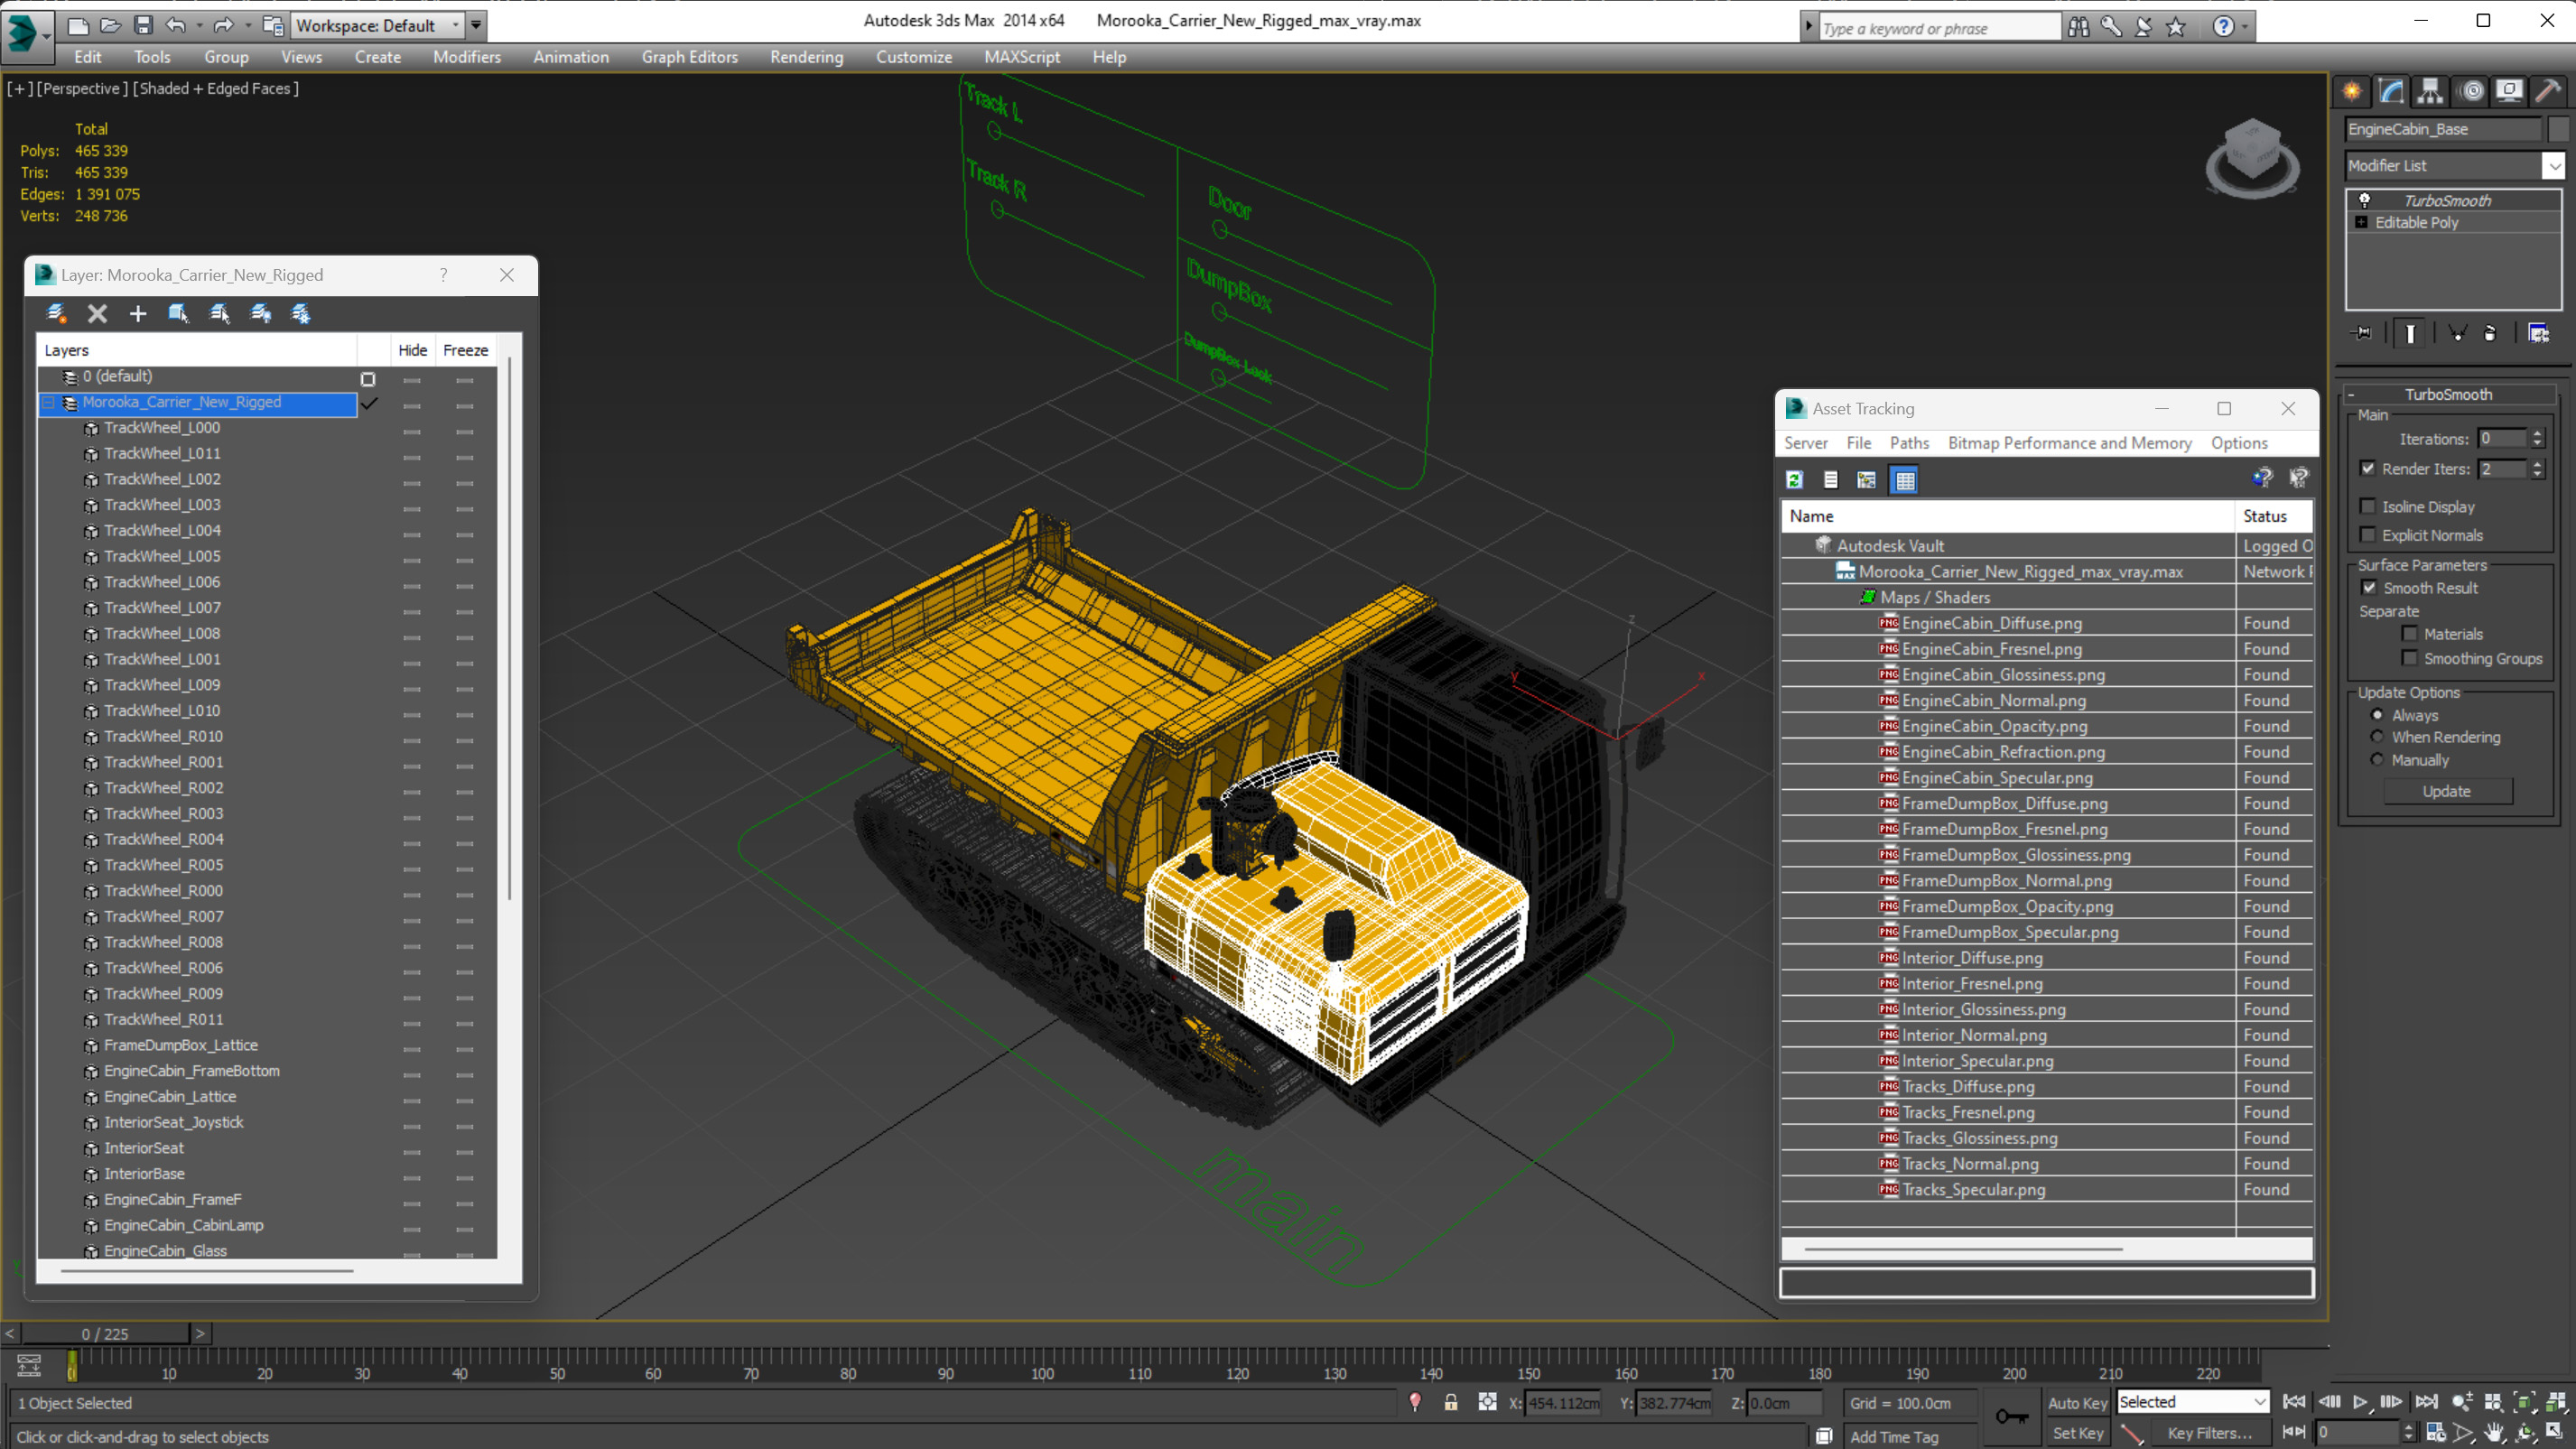Enable Separate by Smoothing Groups checkbox
This screenshot has width=2576, height=1449.
(x=2410, y=657)
